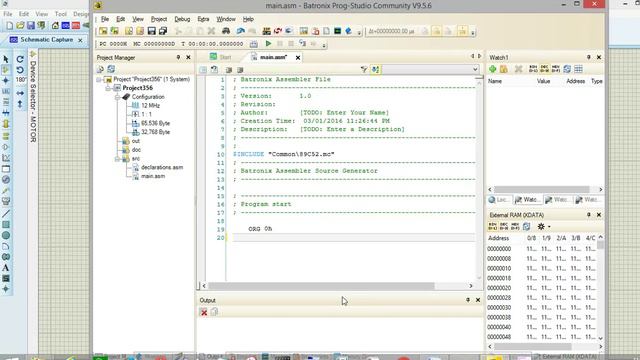Click the filter funnel icon above editor

tap(364, 69)
